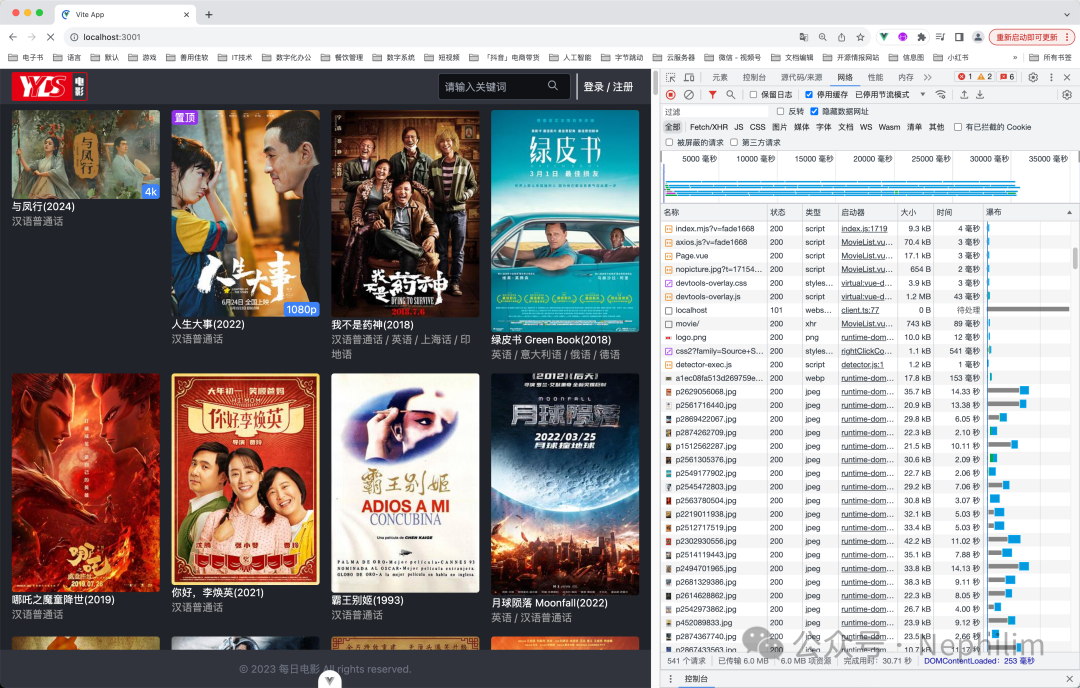Click the share page icon
The height and width of the screenshot is (688, 1080).
pos(841,37)
